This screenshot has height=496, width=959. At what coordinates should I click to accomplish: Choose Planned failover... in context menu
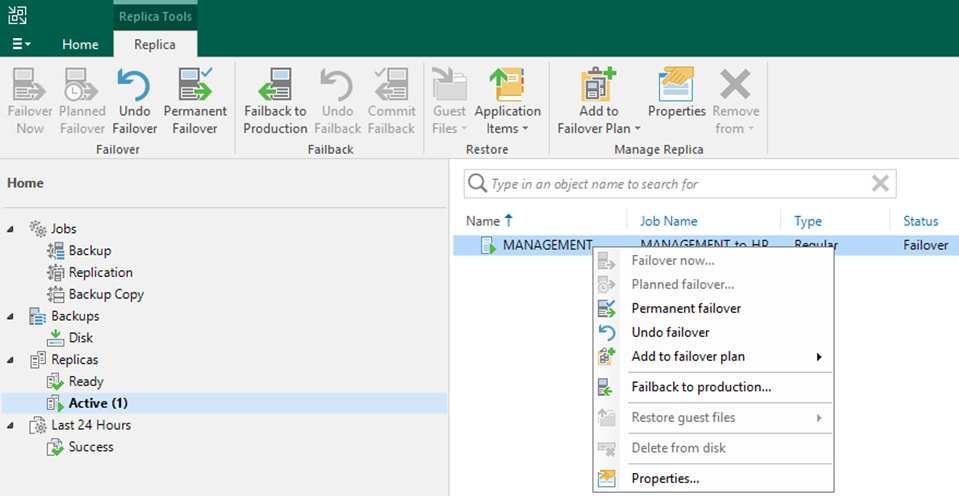[x=713, y=284]
